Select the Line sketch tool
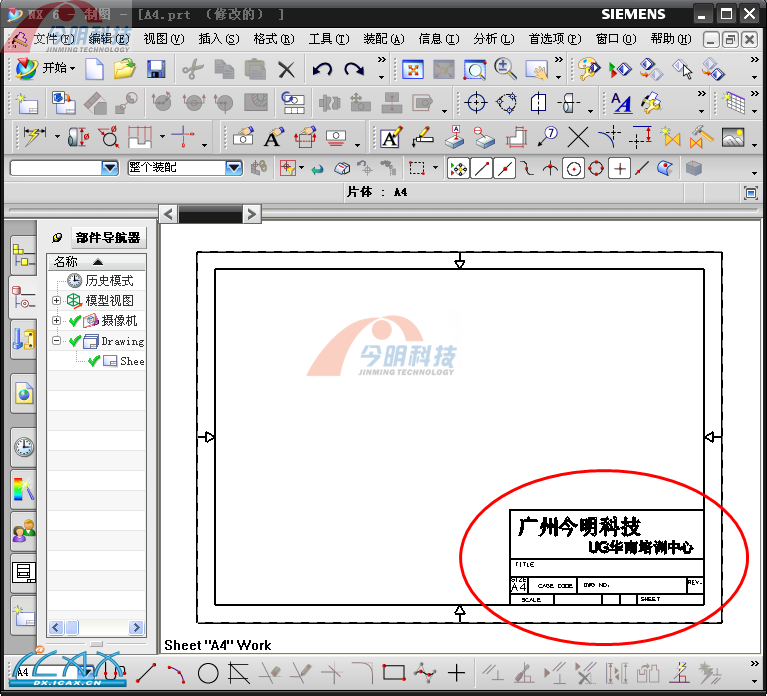Image resolution: width=767 pixels, height=696 pixels. point(146,673)
